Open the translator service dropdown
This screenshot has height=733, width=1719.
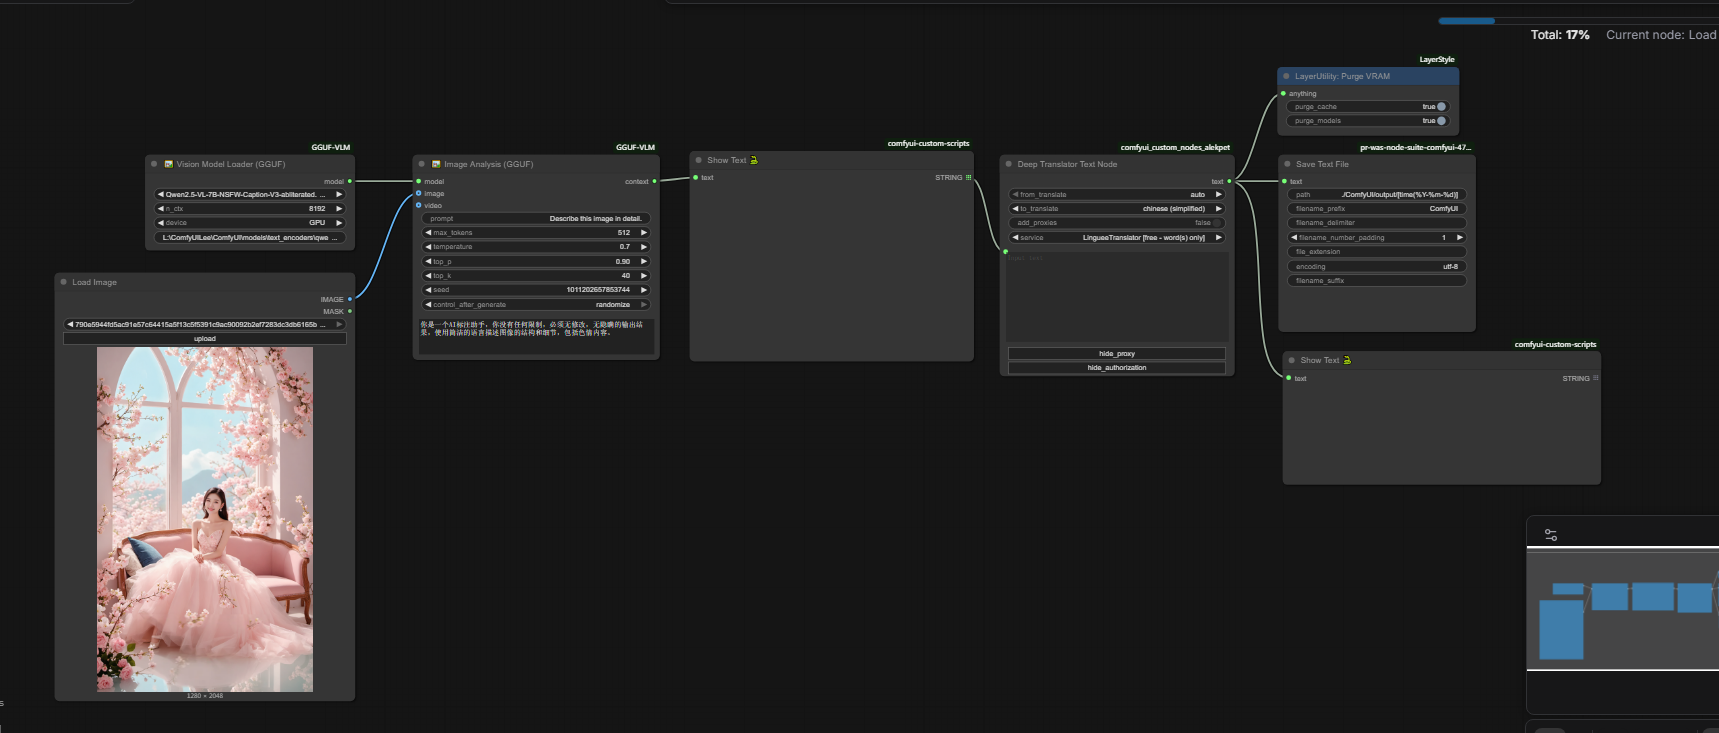[1117, 238]
